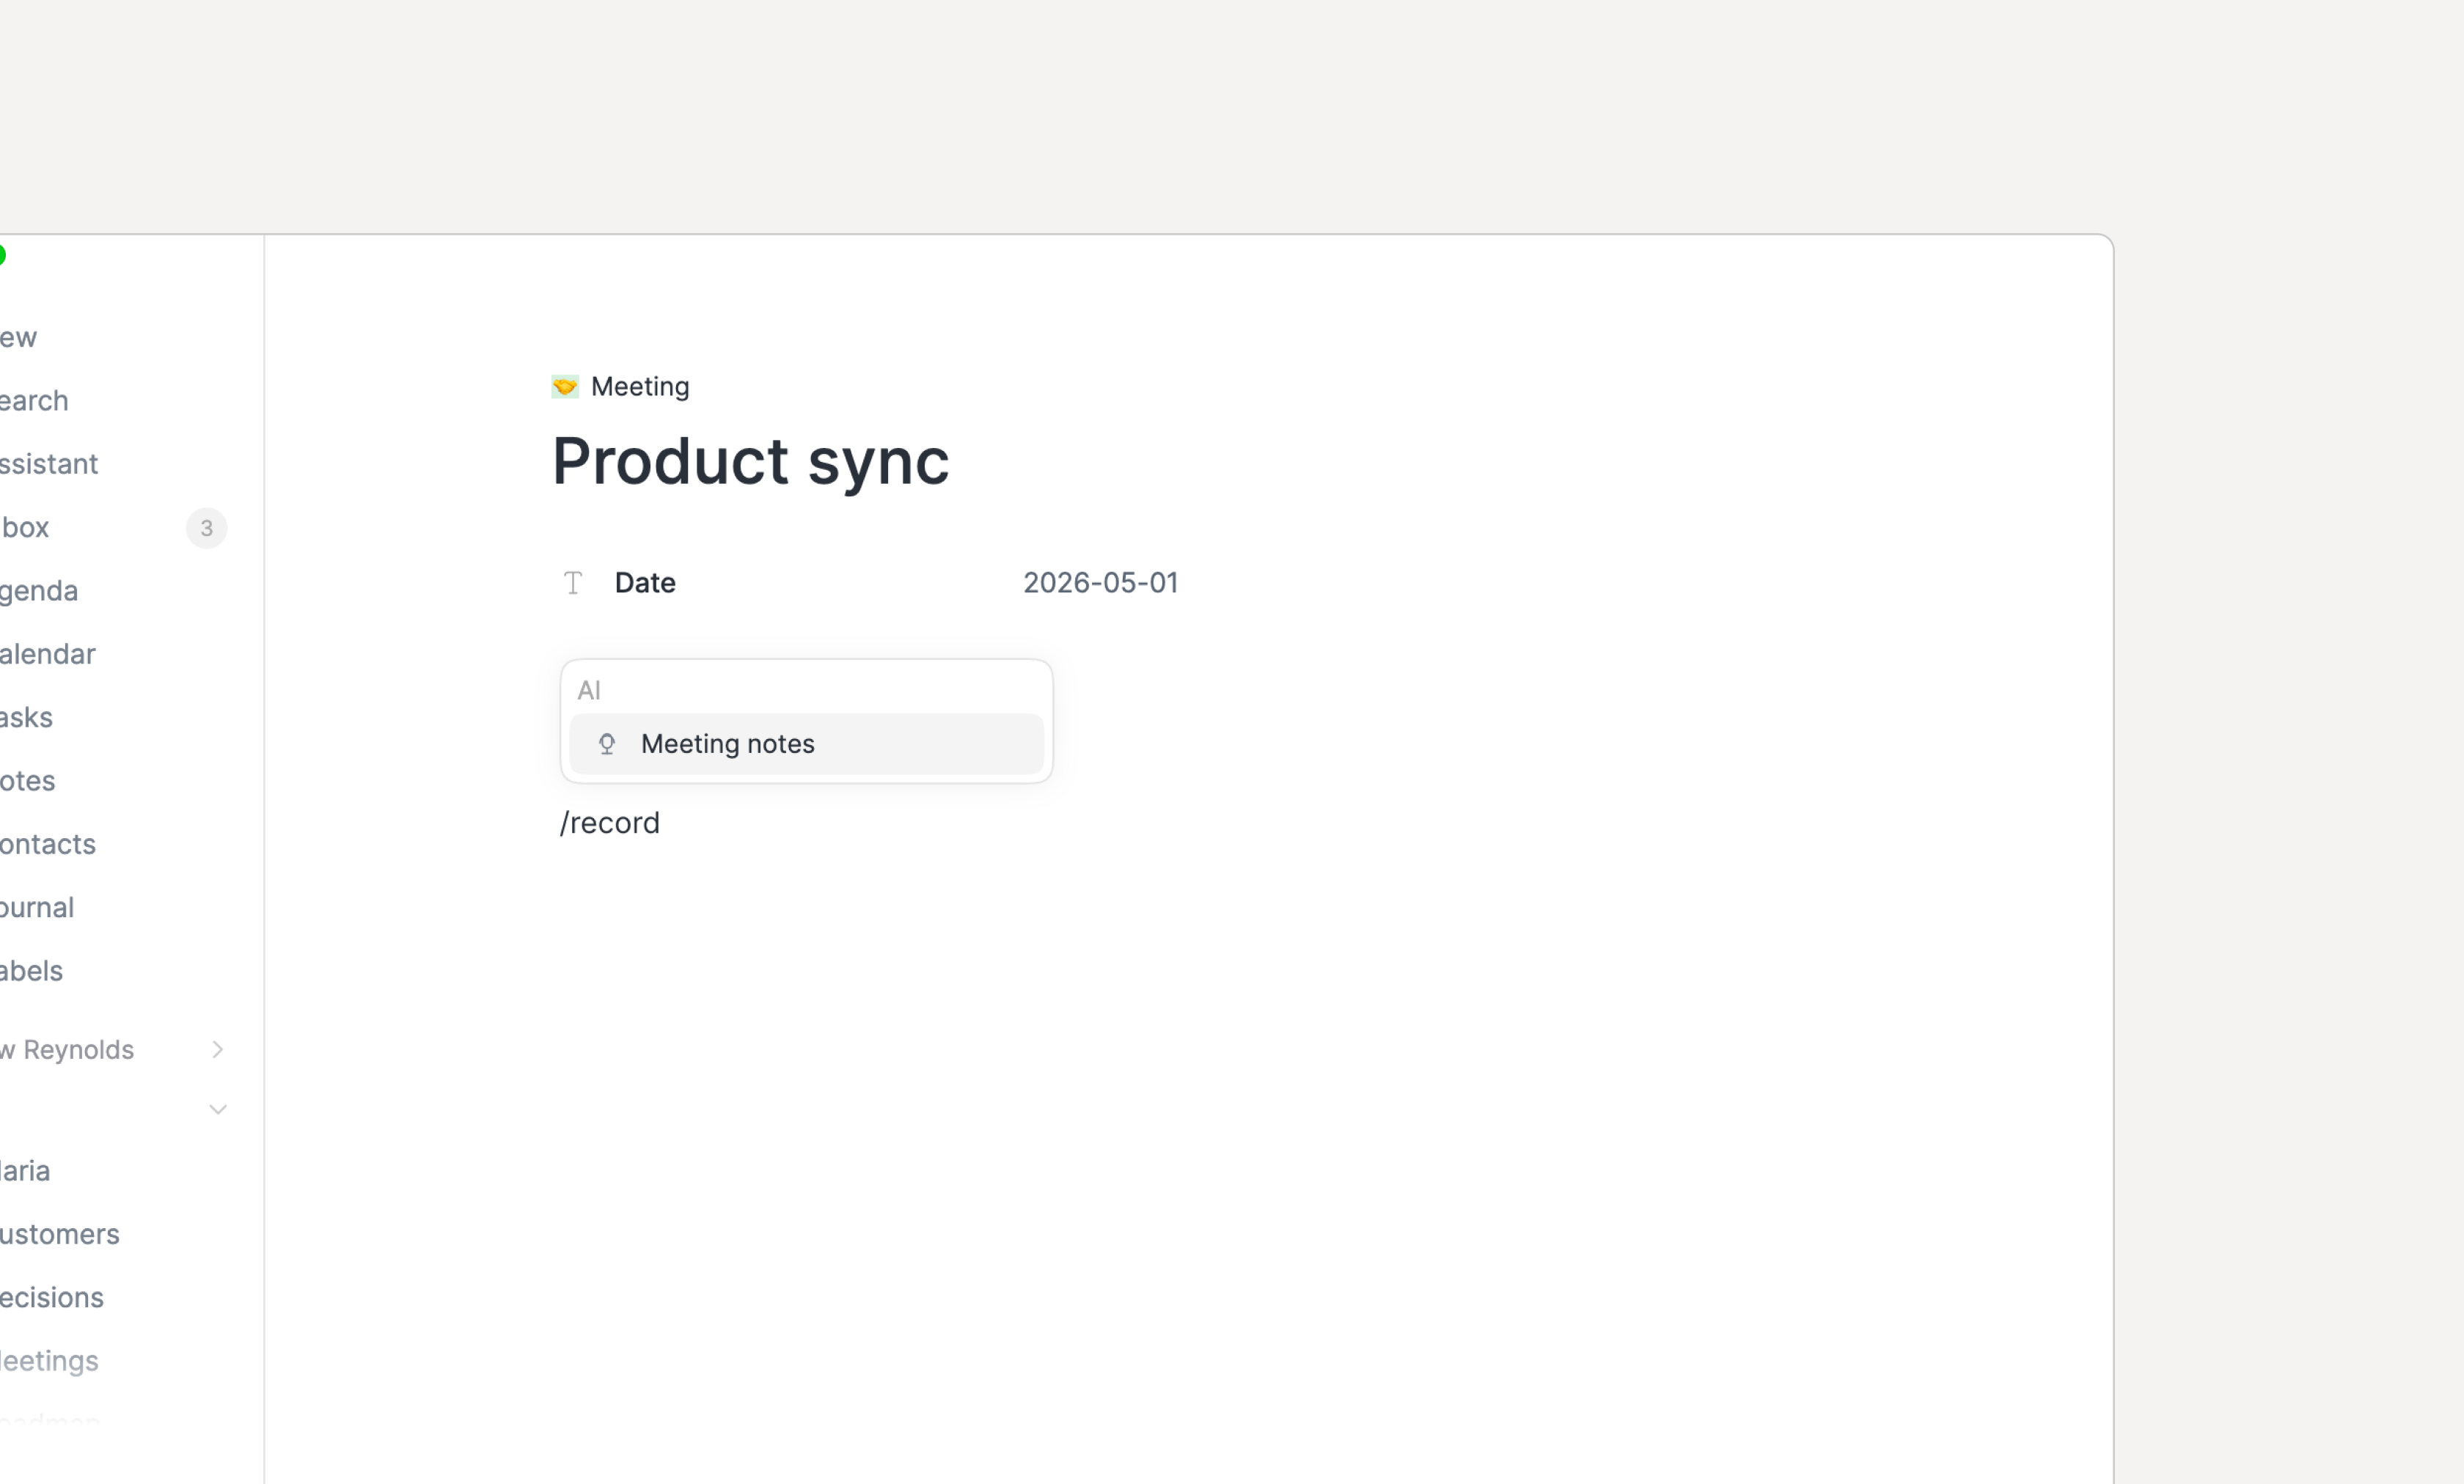Screen dimensions: 2464x1484
Task: Open Notes in the sidebar
Action: click(x=28, y=781)
